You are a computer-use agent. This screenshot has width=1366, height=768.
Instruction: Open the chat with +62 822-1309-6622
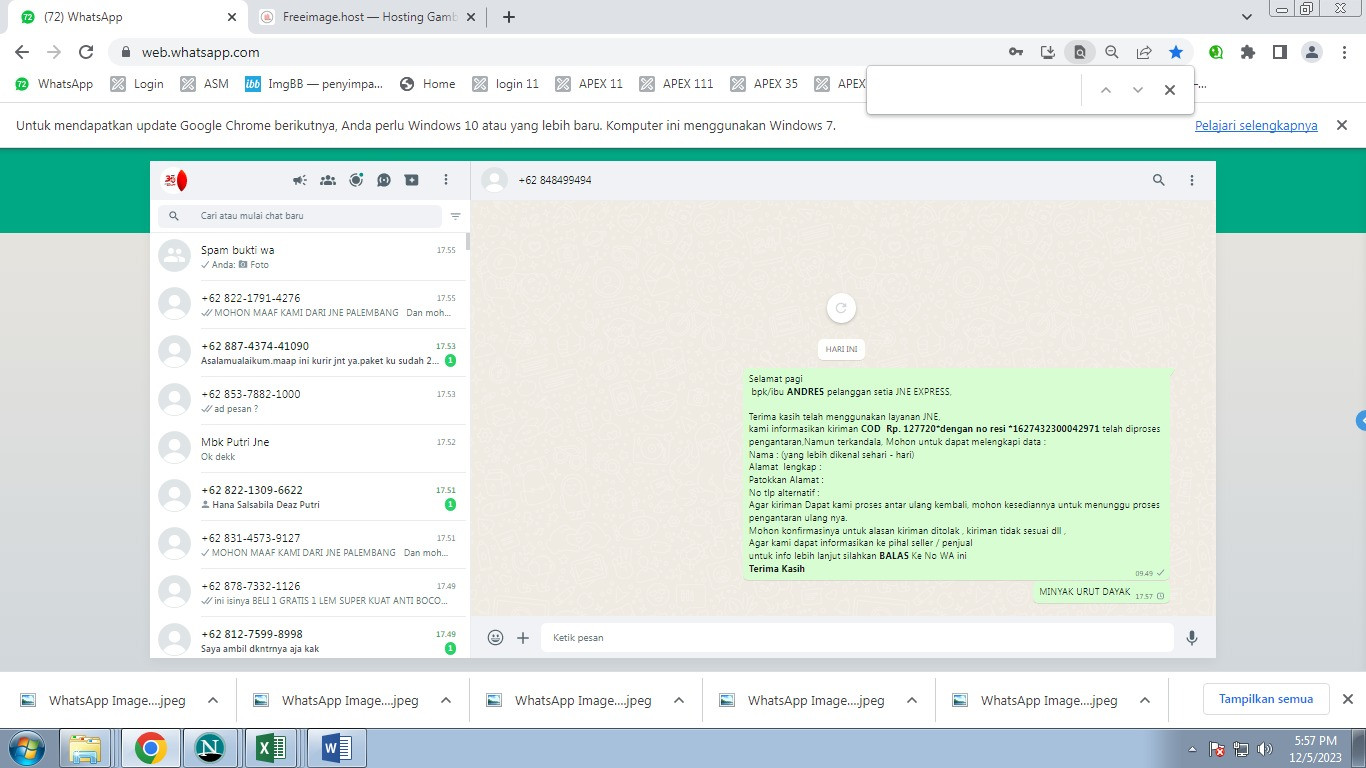[x=308, y=497]
